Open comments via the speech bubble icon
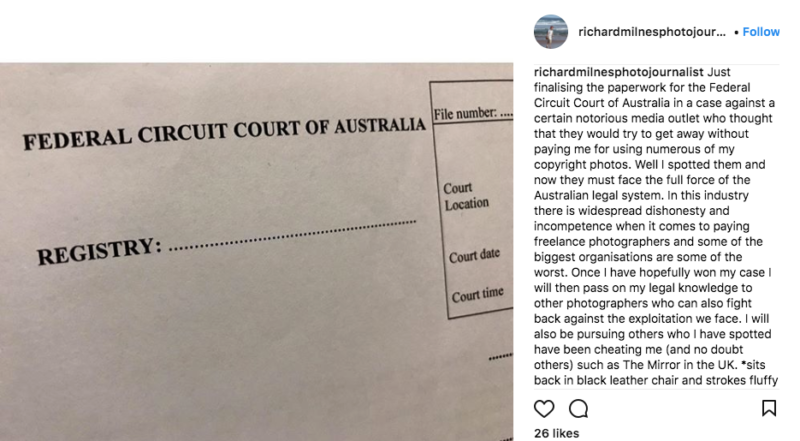This screenshot has width=800, height=441. click(578, 408)
